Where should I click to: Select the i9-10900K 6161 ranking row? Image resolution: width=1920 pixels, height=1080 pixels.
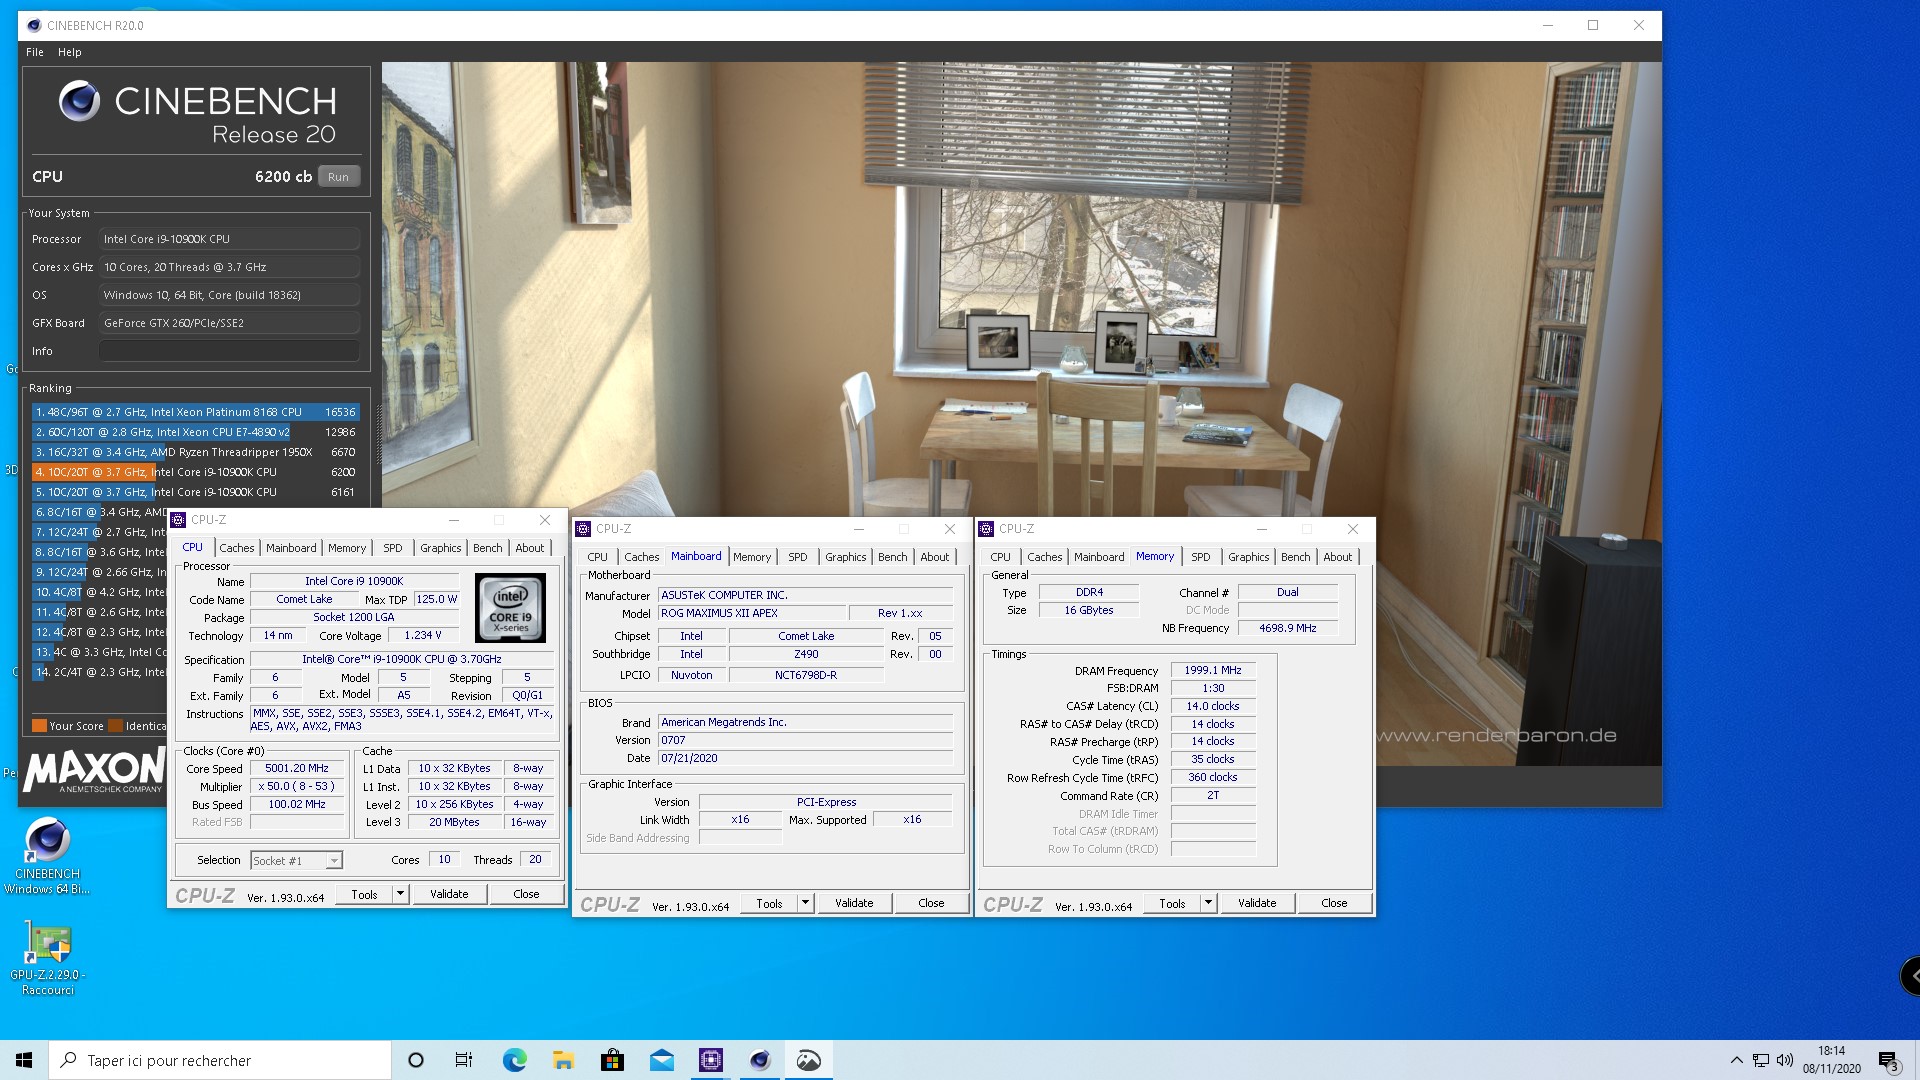pos(194,492)
